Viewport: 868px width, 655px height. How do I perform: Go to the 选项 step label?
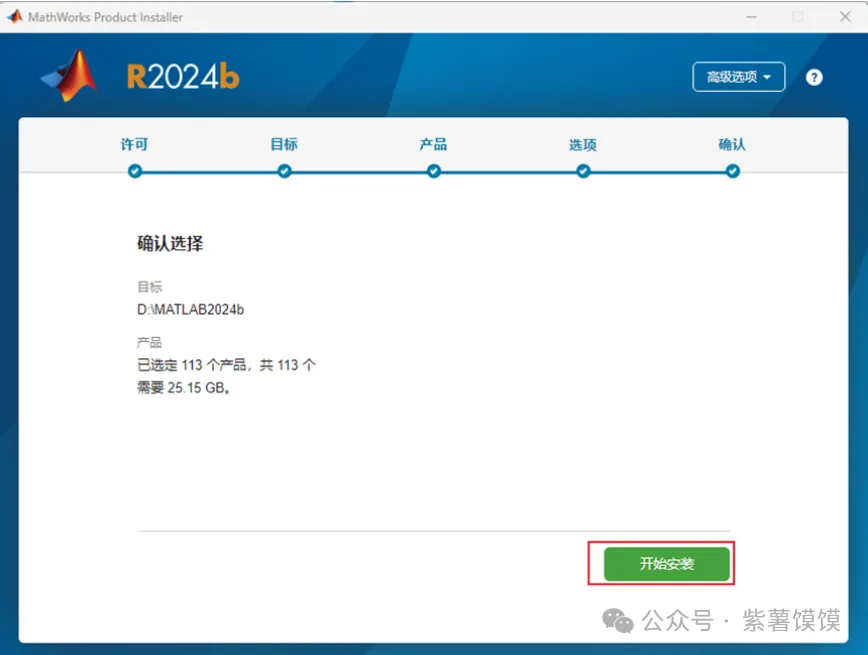[583, 145]
